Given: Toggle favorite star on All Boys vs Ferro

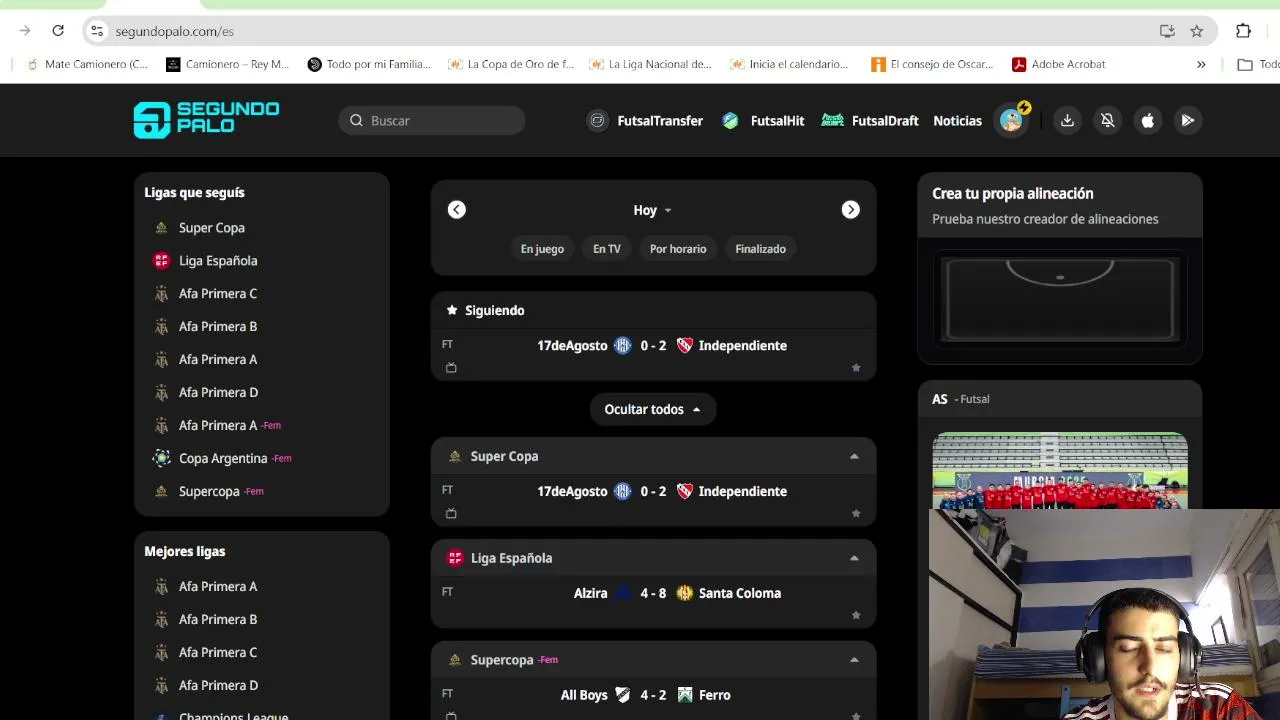Looking at the screenshot, I should pyautogui.click(x=856, y=716).
